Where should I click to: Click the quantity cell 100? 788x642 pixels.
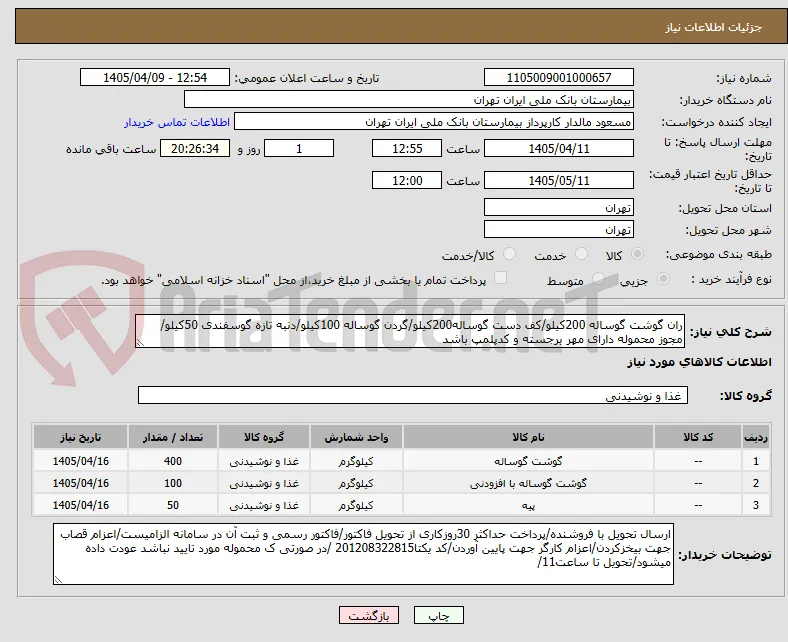(173, 483)
